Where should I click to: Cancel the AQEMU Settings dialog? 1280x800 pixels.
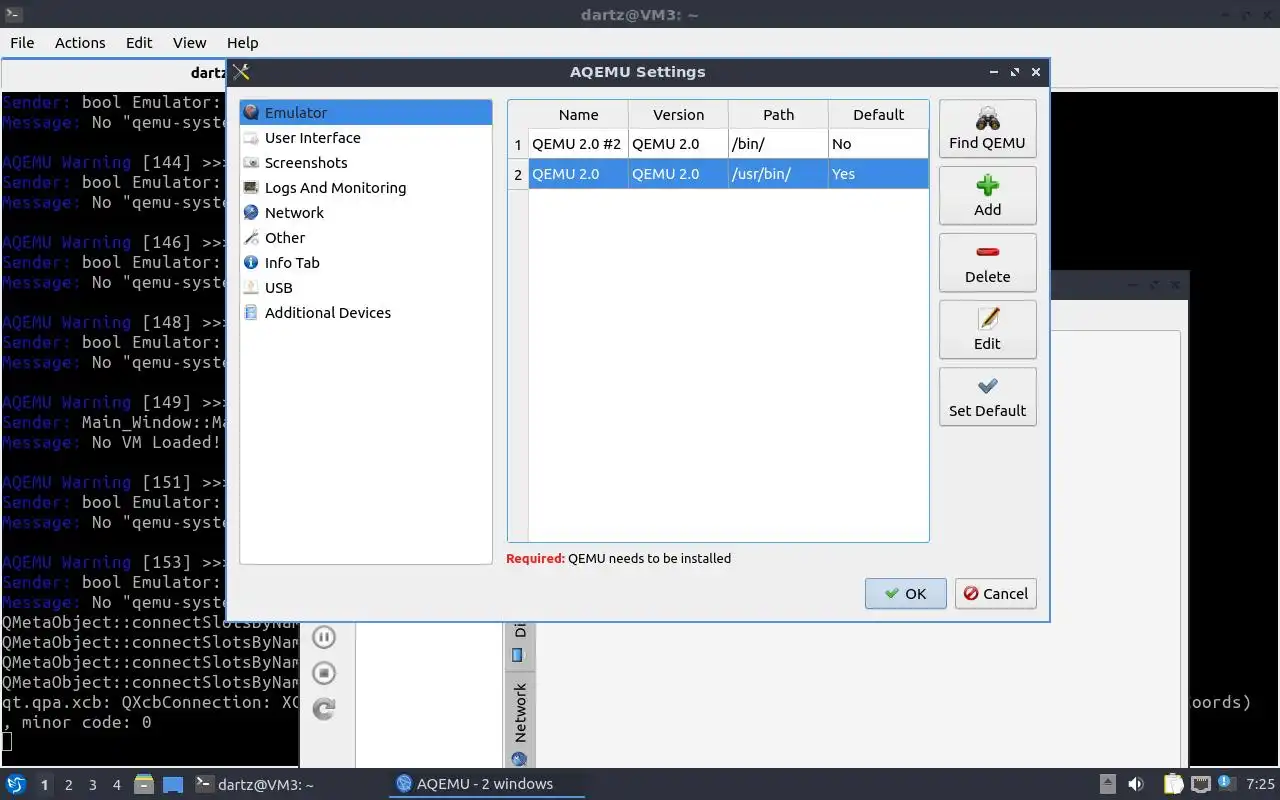pos(995,593)
